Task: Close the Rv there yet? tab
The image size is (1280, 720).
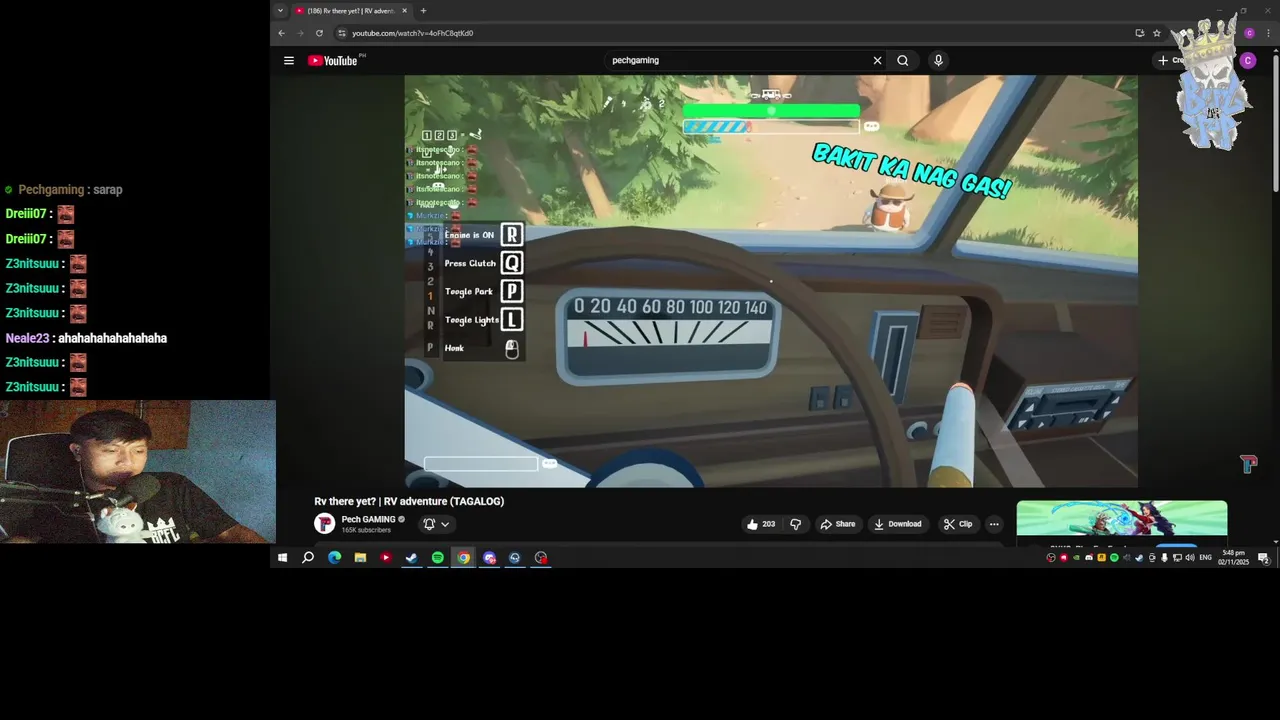Action: [x=405, y=11]
